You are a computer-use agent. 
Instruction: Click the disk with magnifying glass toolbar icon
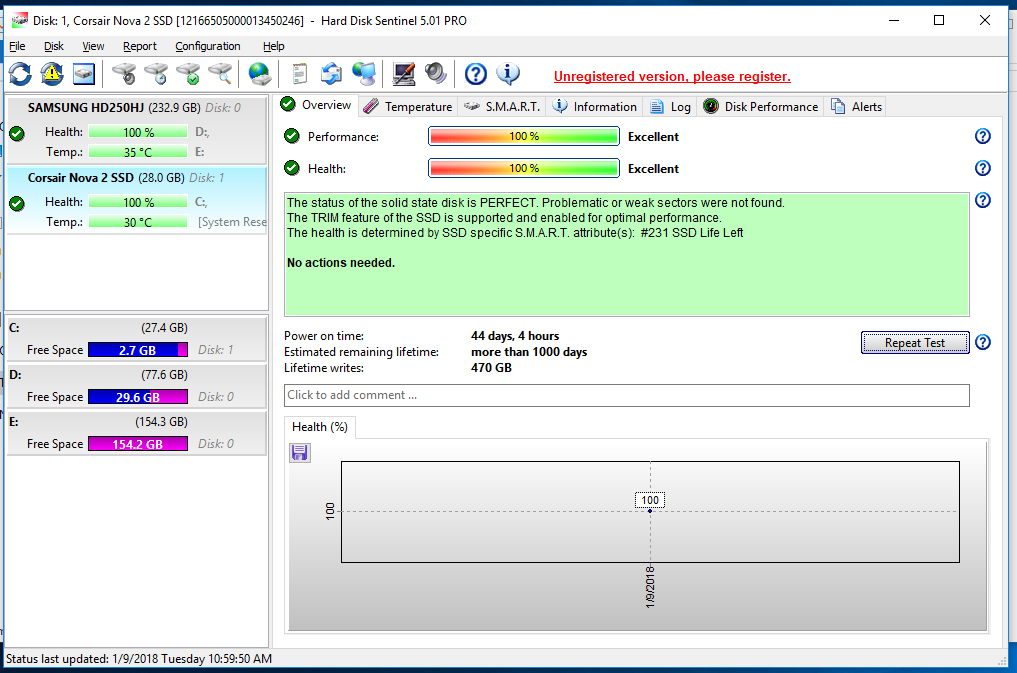(221, 74)
